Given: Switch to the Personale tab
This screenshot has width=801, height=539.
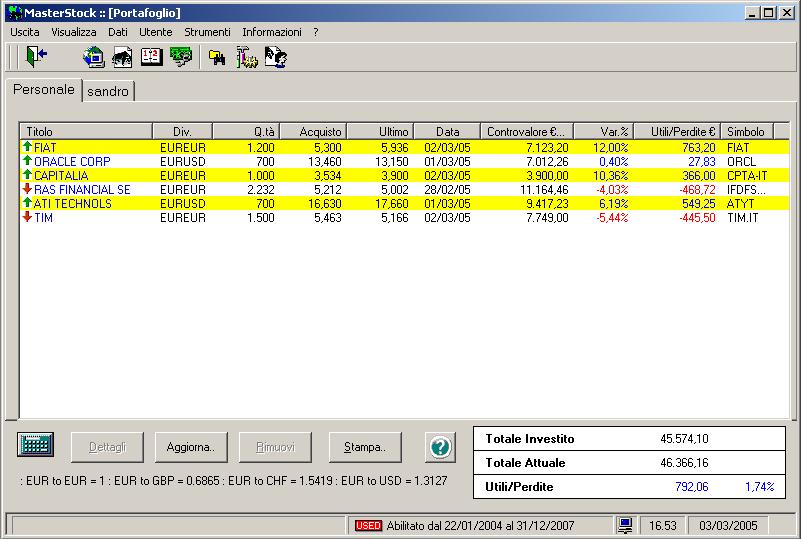Looking at the screenshot, I should (43, 89).
